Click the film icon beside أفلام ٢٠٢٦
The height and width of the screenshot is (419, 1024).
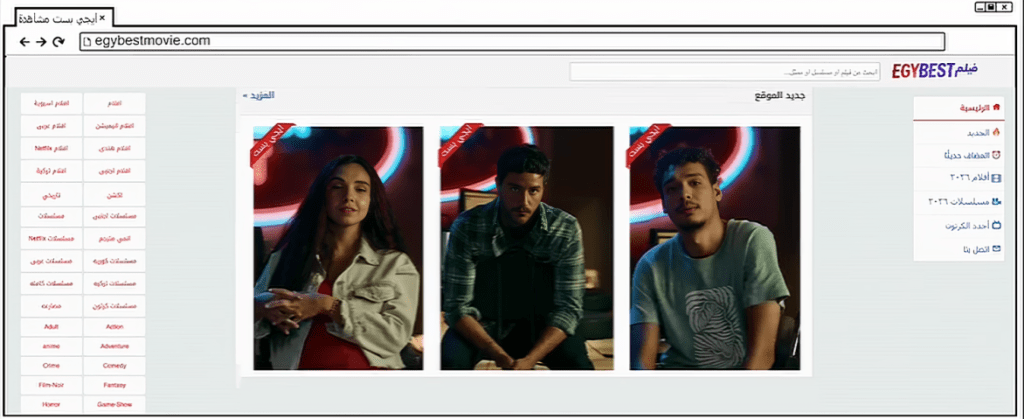(x=996, y=178)
